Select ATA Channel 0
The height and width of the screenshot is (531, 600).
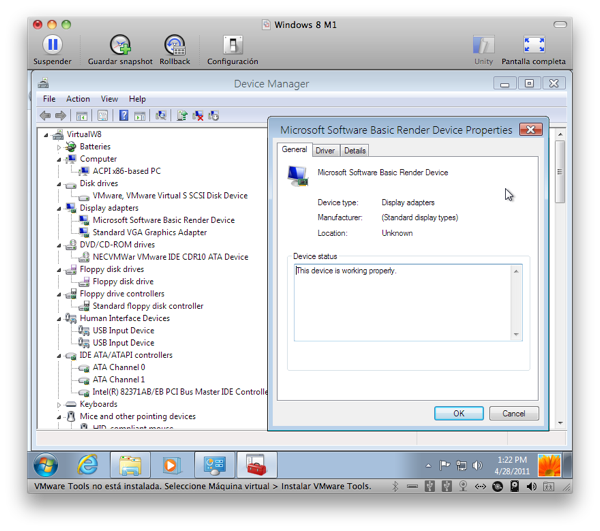tap(119, 367)
